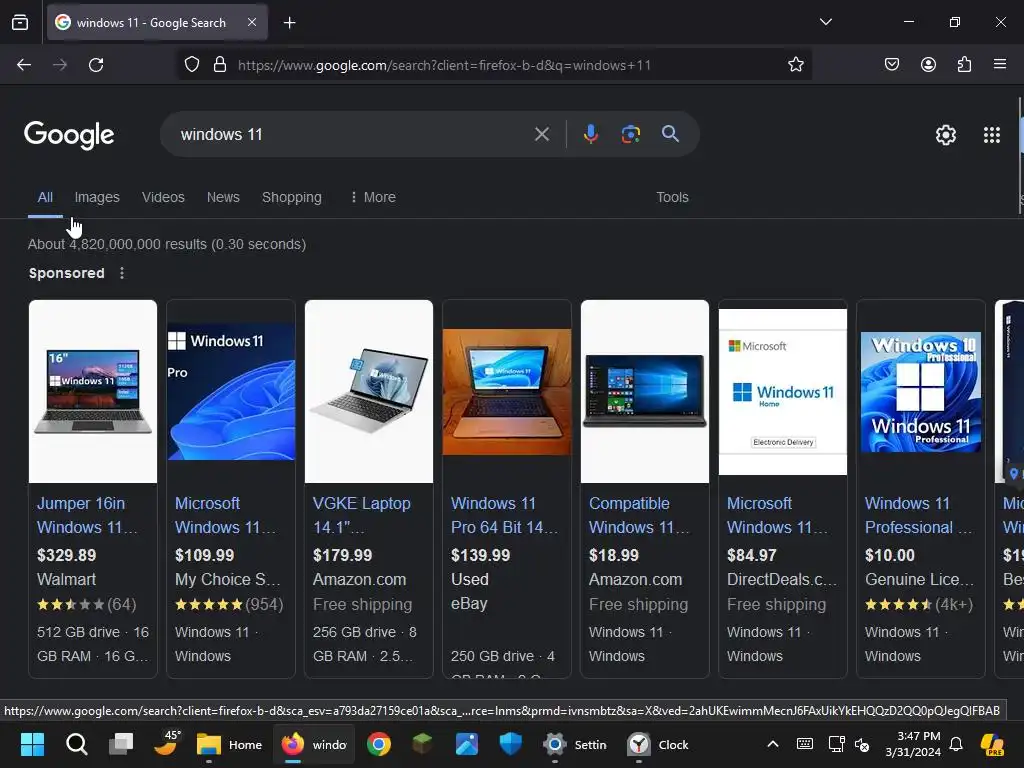Open the Minecraft block icon on the taskbar
Screen dimensions: 1024x768
coord(423,744)
